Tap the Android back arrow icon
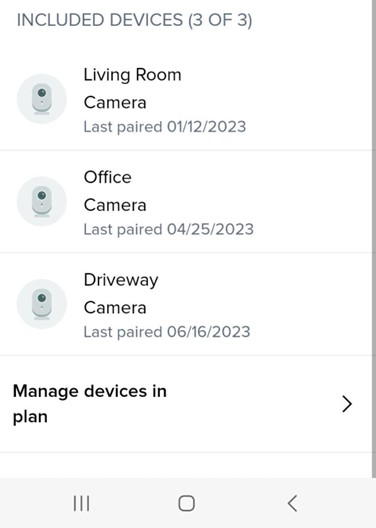Image resolution: width=376 pixels, height=528 pixels. click(292, 503)
